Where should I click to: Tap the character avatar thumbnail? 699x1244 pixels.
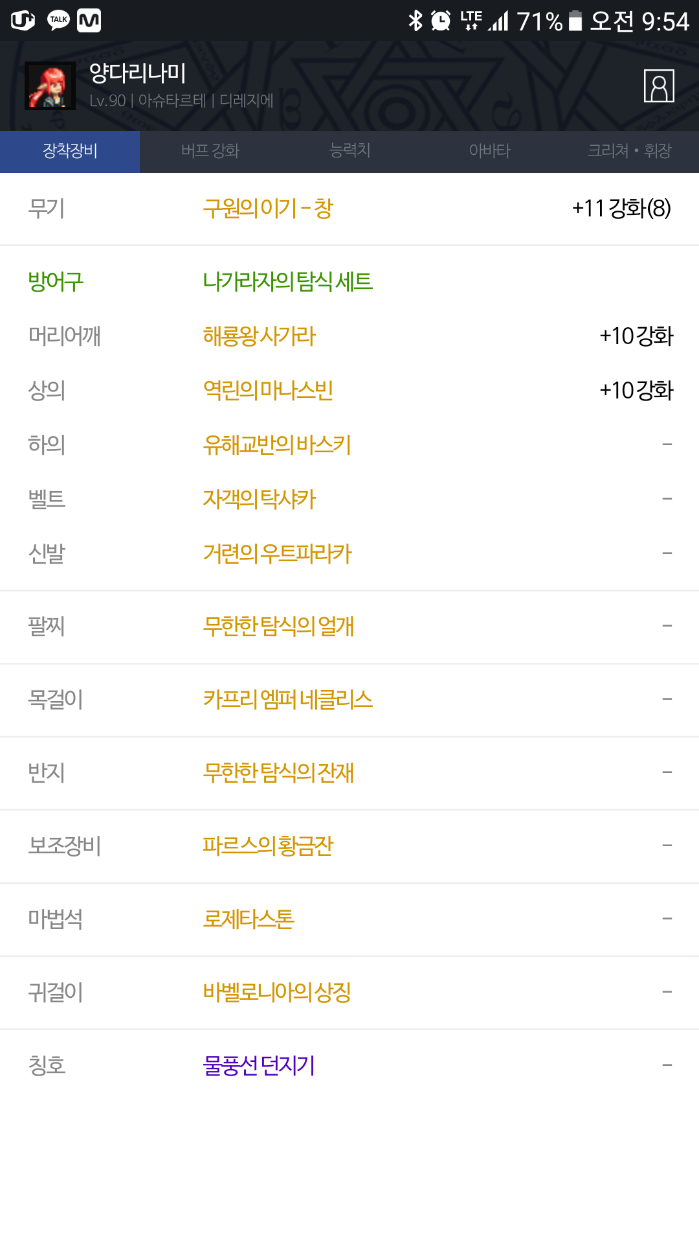point(50,87)
